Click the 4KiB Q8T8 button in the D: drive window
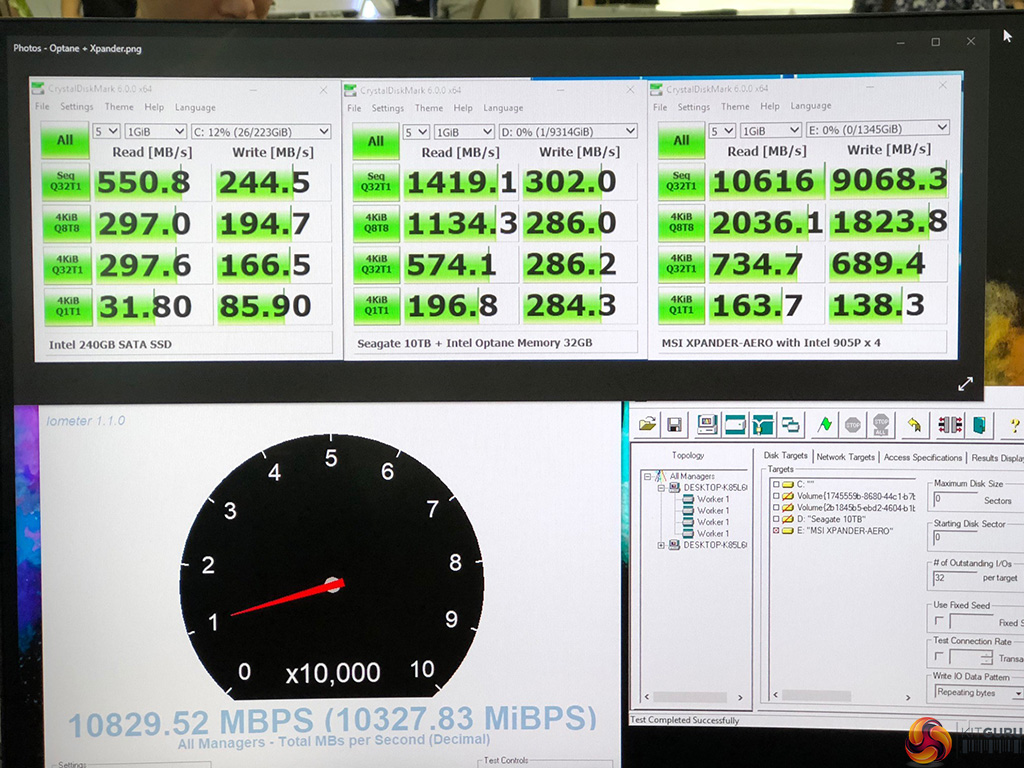 376,223
